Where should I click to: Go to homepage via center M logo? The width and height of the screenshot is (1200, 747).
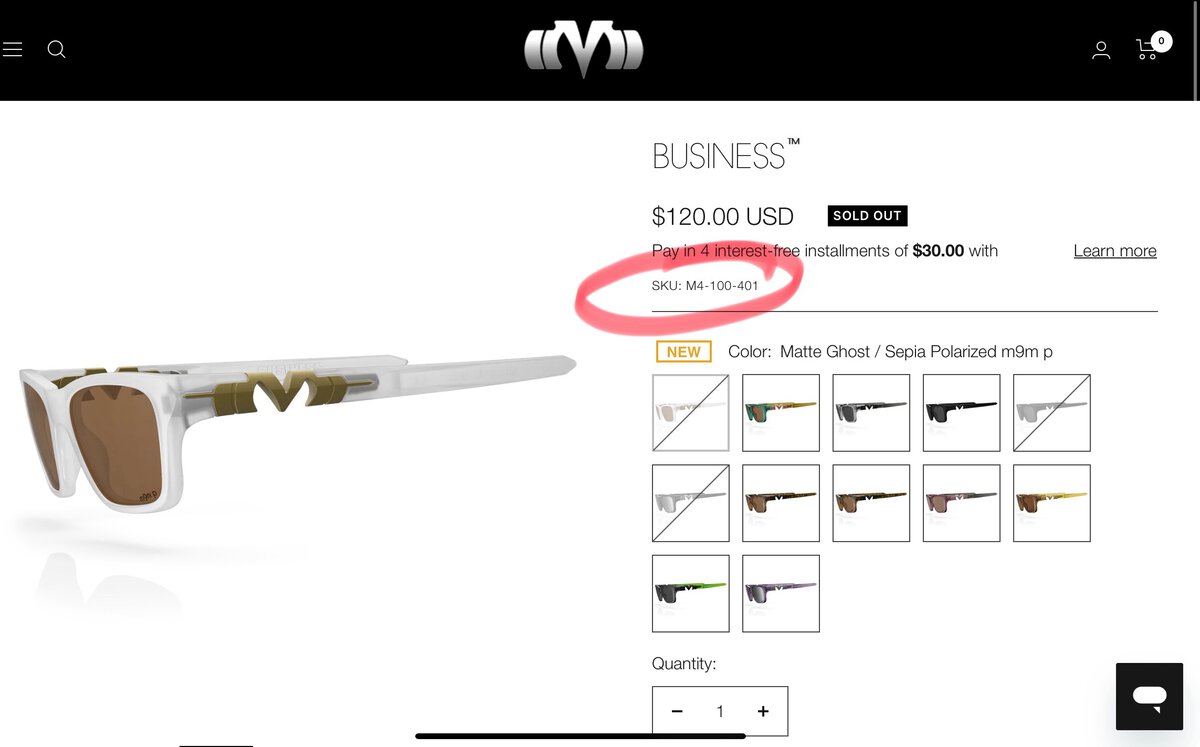[x=584, y=50]
